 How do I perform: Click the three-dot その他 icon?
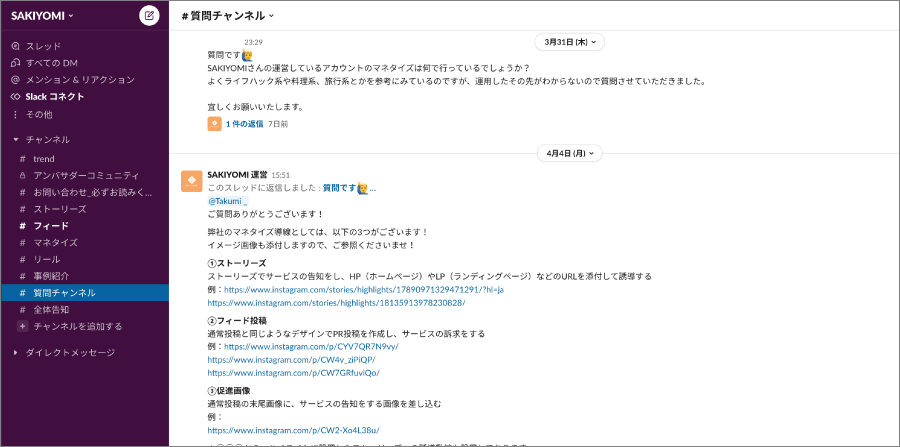click(15, 114)
